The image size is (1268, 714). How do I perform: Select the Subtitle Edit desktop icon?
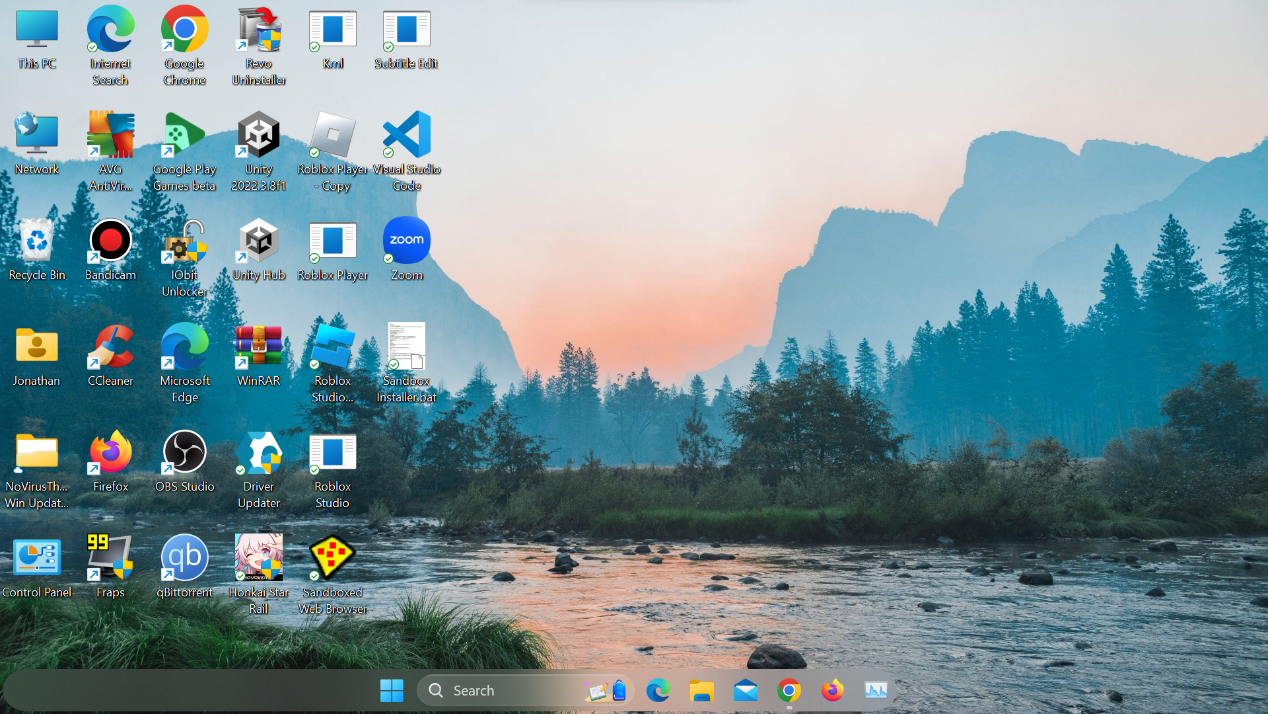[x=407, y=38]
